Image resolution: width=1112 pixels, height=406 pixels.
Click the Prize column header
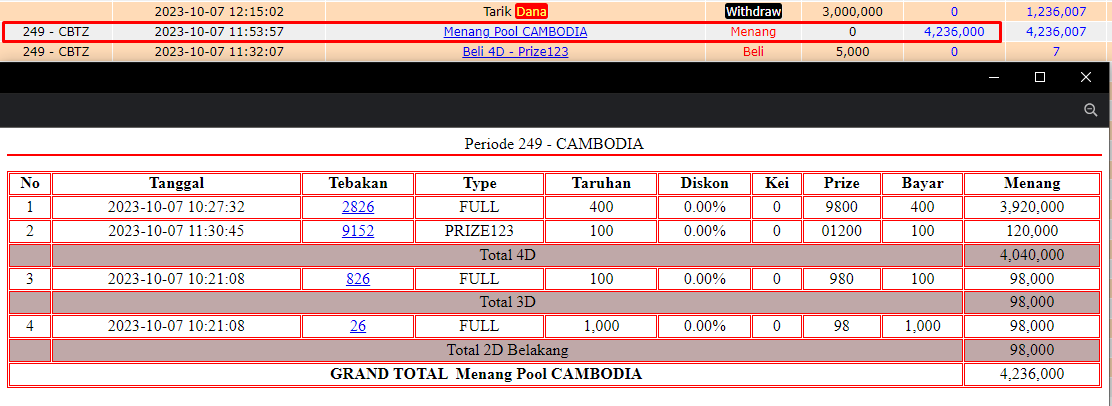coord(842,183)
